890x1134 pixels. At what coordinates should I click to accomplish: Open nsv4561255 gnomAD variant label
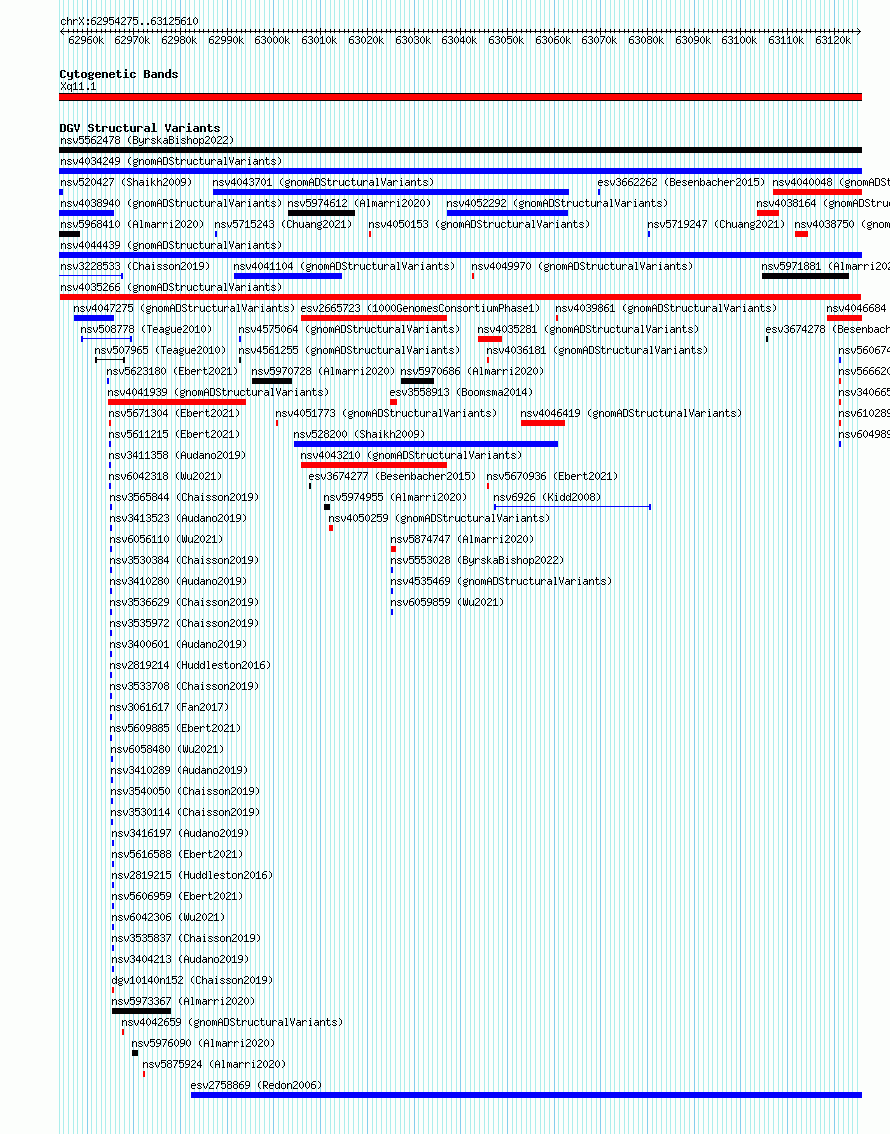tap(348, 350)
